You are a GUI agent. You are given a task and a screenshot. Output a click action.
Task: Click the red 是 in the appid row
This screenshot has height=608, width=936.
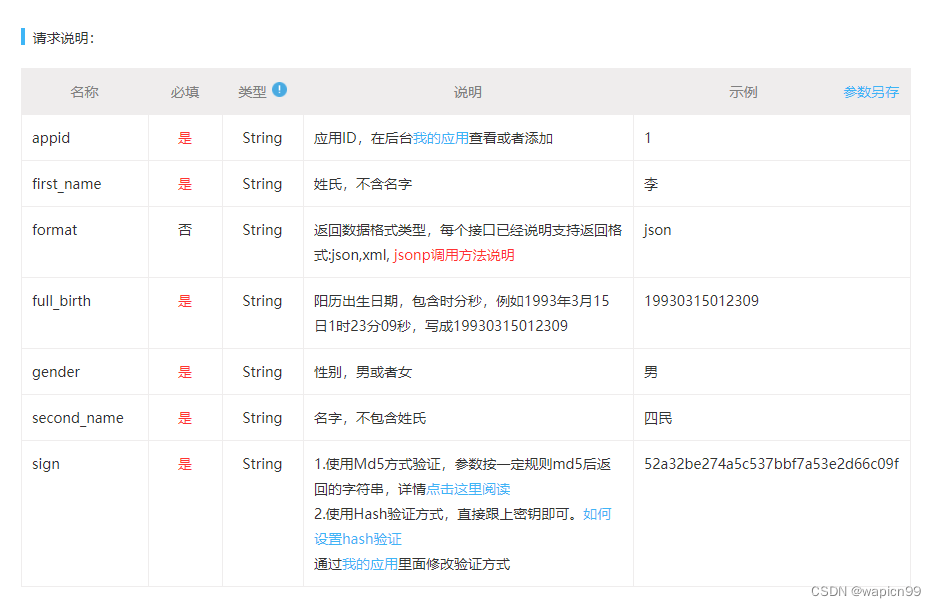pos(185,138)
